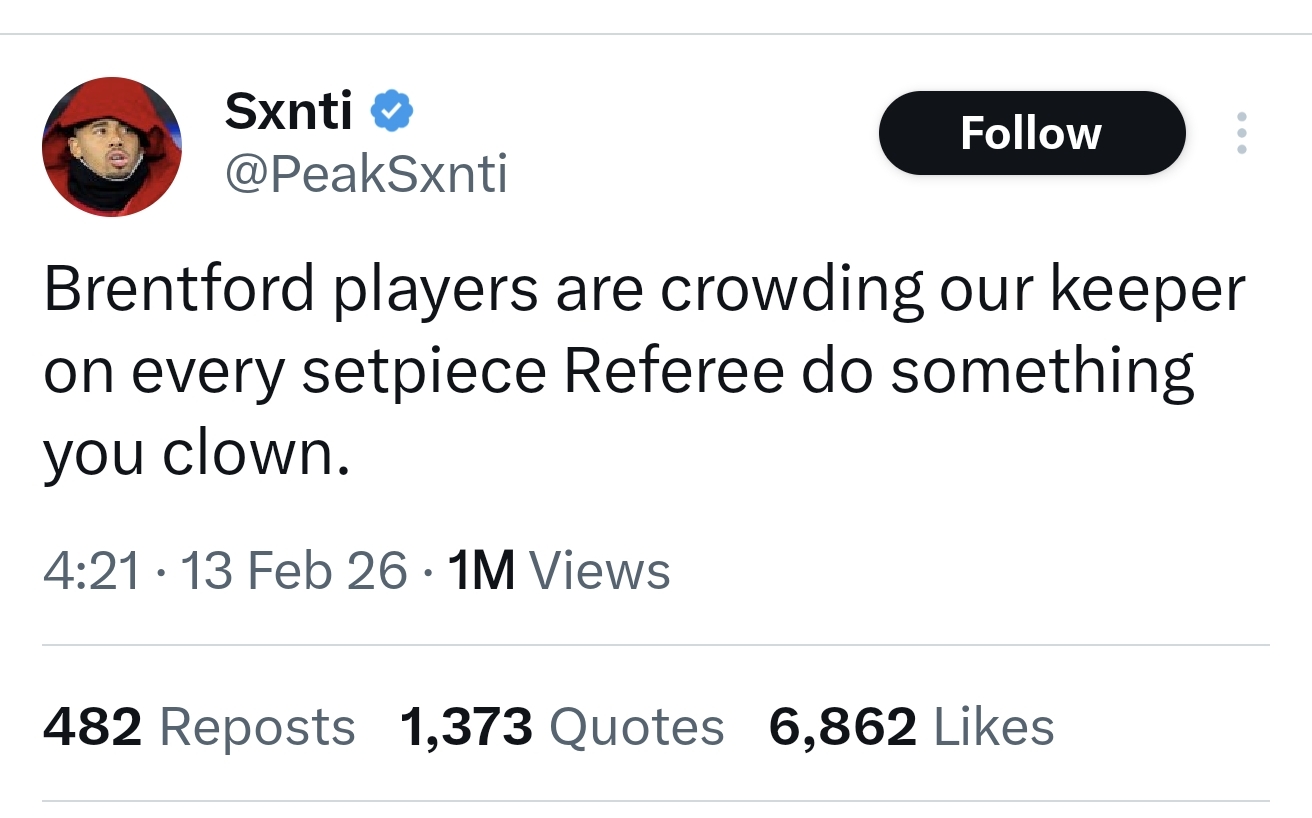Open the Sxnti profile avatar picture
Screen dimensions: 1312x818
coord(111,146)
